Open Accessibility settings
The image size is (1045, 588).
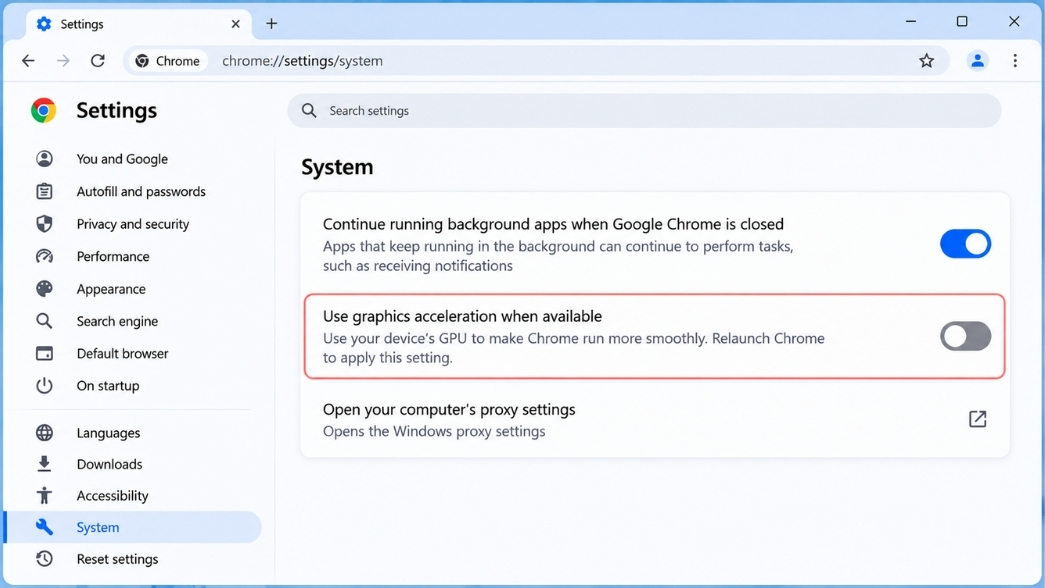tap(112, 495)
